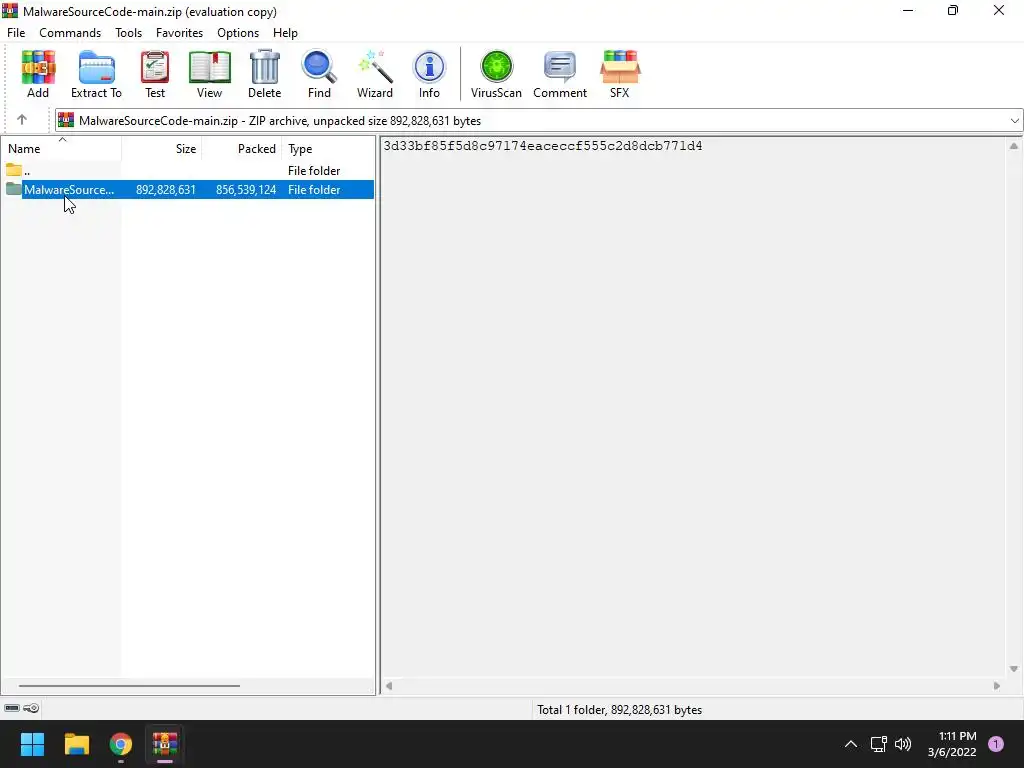Viewport: 1024px width, 768px height.
Task: Click the archive comment hash text
Action: [x=543, y=146]
